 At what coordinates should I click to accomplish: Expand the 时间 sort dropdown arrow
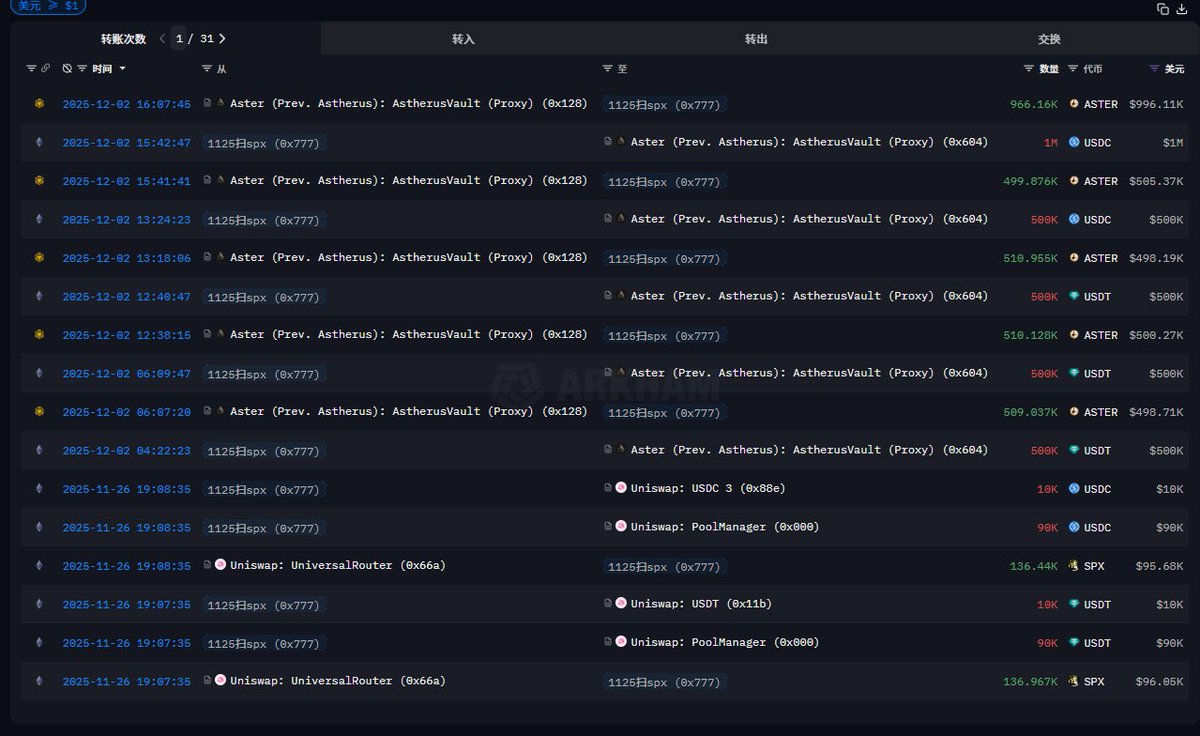[123, 69]
